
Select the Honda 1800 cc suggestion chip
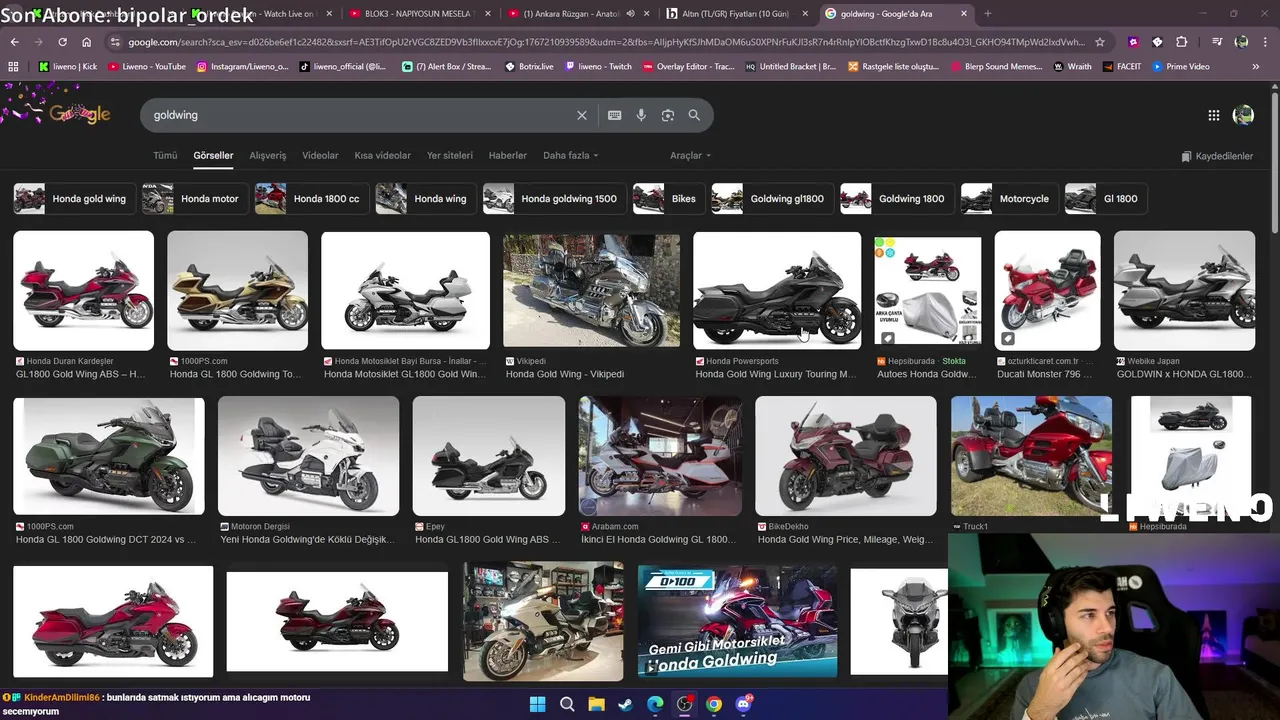pyautogui.click(x=310, y=199)
